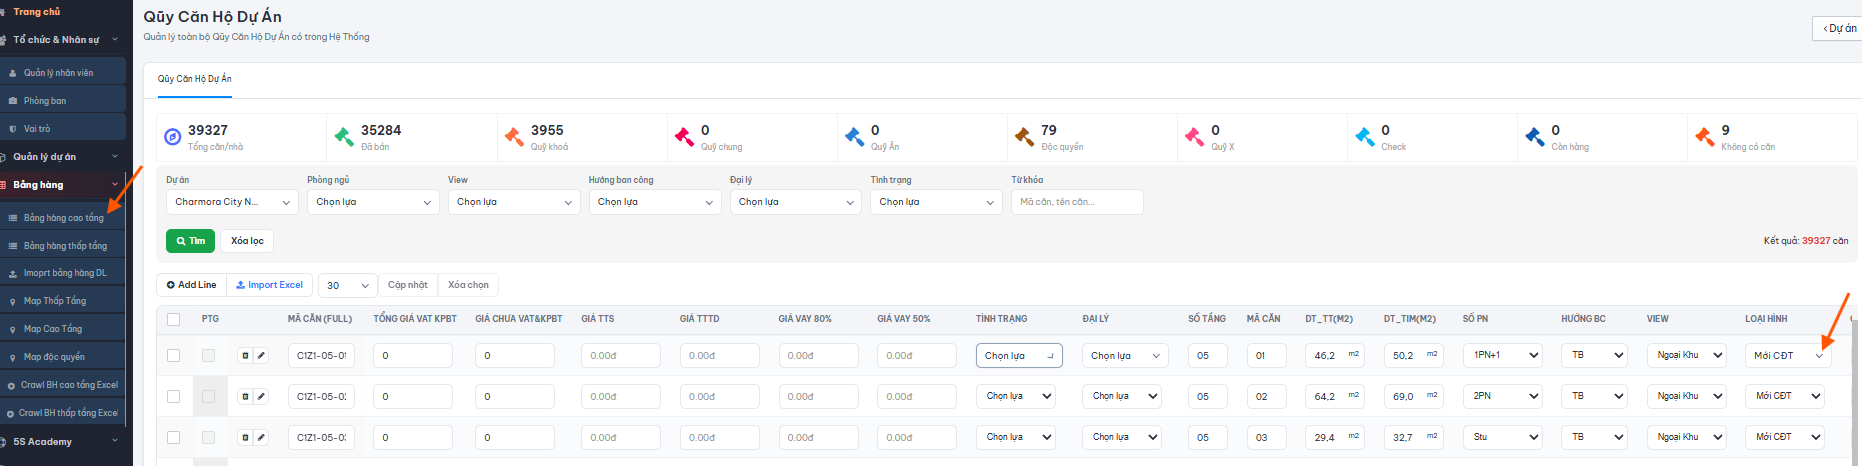Open Tình trạng dropdown in row C1Z1-05-01

(1019, 355)
